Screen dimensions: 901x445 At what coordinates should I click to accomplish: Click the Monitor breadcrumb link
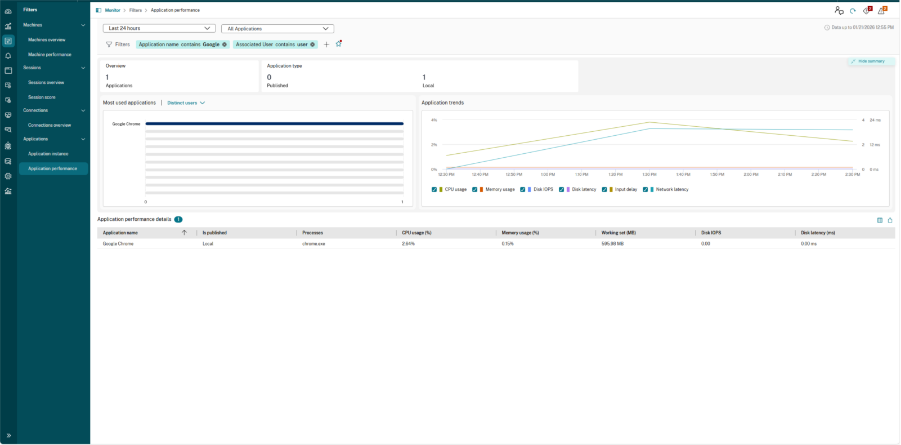pos(113,10)
